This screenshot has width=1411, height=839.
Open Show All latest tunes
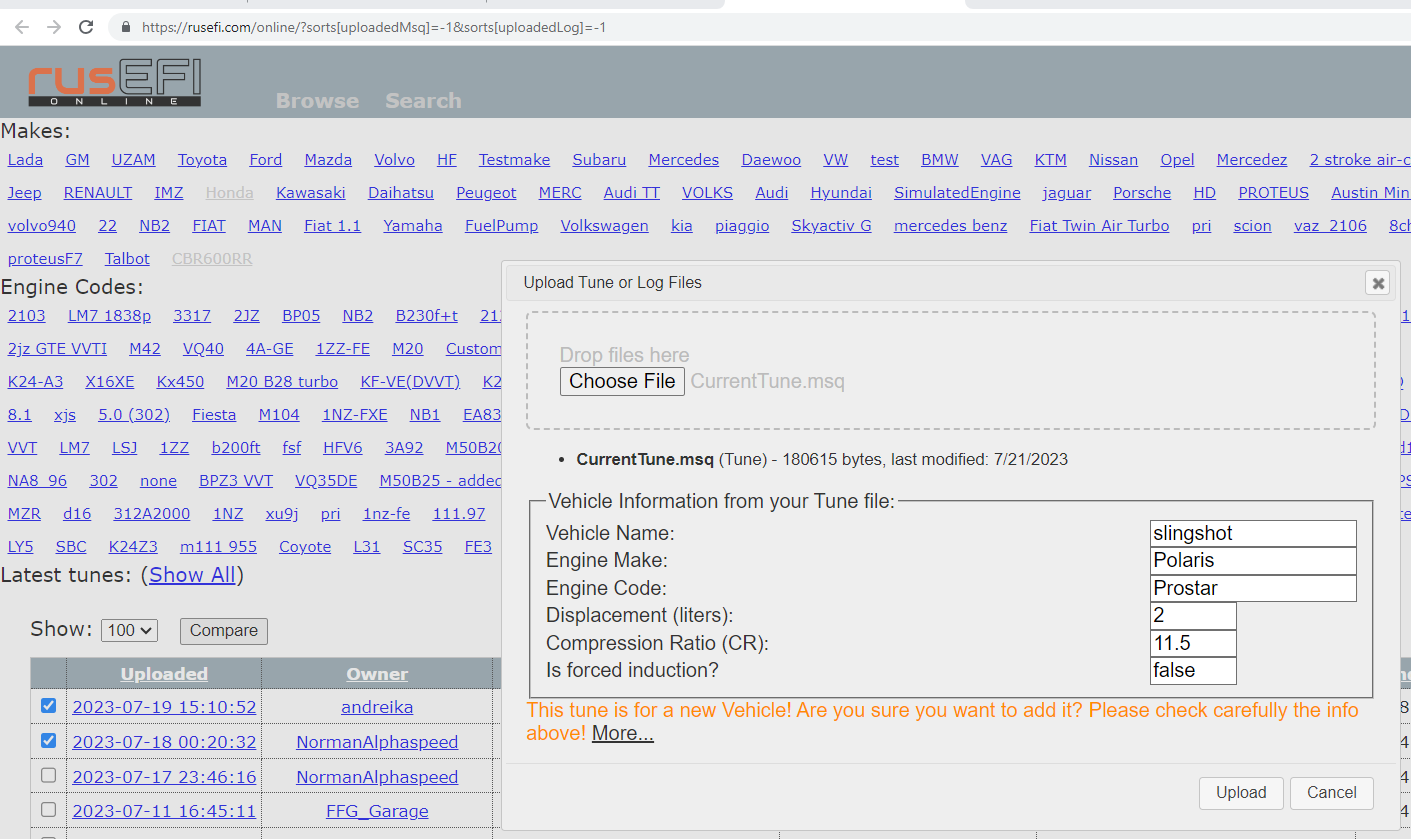[x=192, y=575]
